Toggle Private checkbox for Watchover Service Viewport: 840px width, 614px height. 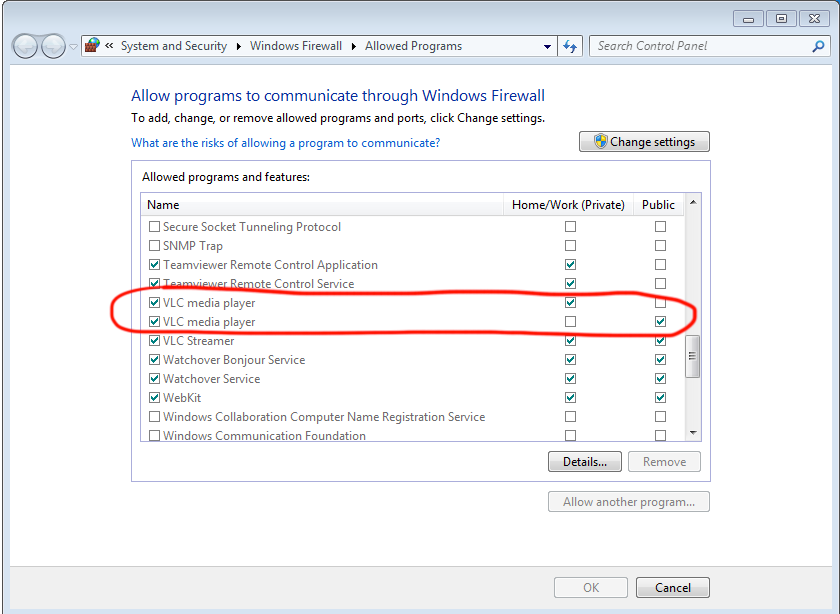pos(571,379)
